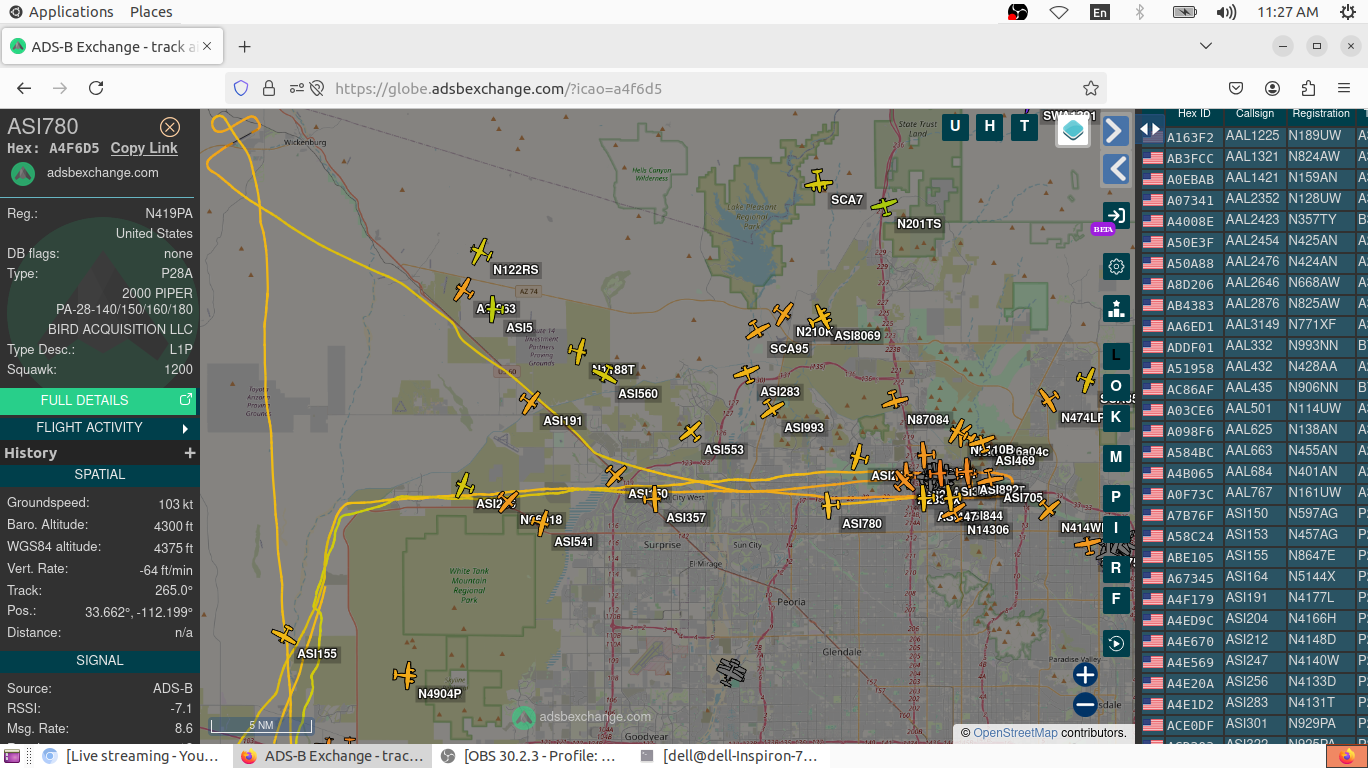The width and height of the screenshot is (1368, 768).
Task: Open the browser extensions menu
Action: click(x=1308, y=88)
